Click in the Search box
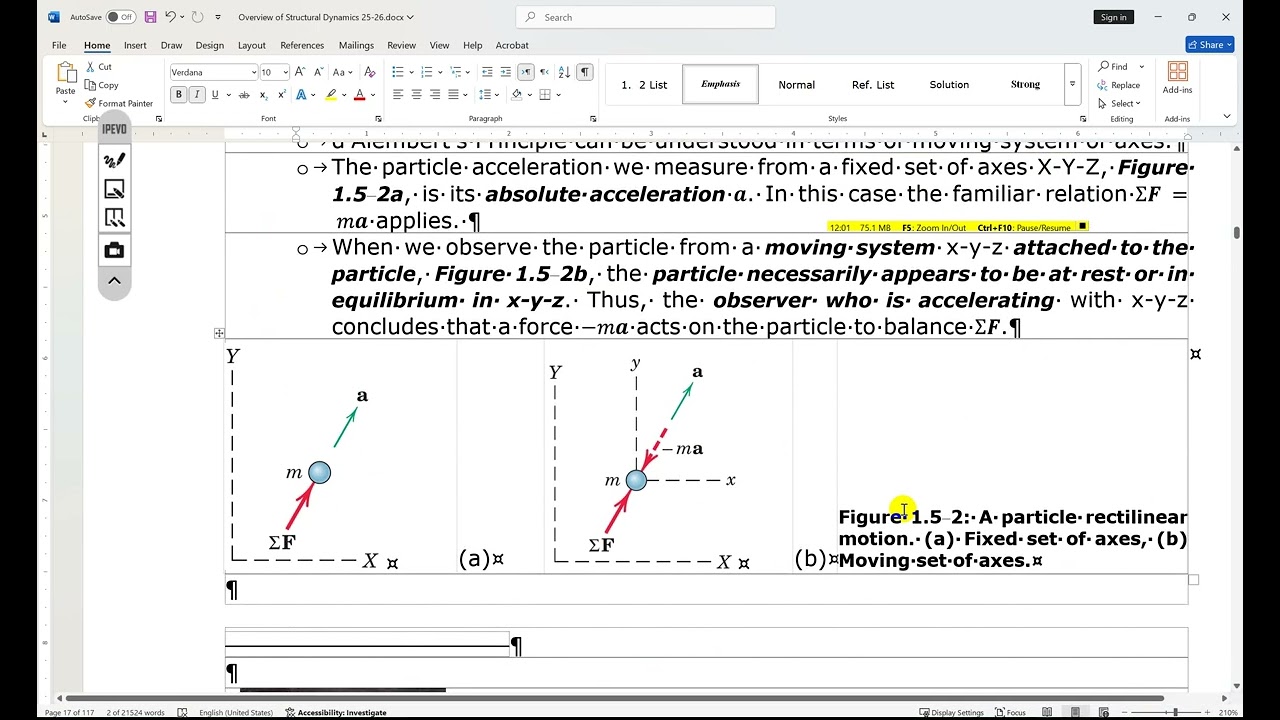The width and height of the screenshot is (1280, 720). point(646,17)
